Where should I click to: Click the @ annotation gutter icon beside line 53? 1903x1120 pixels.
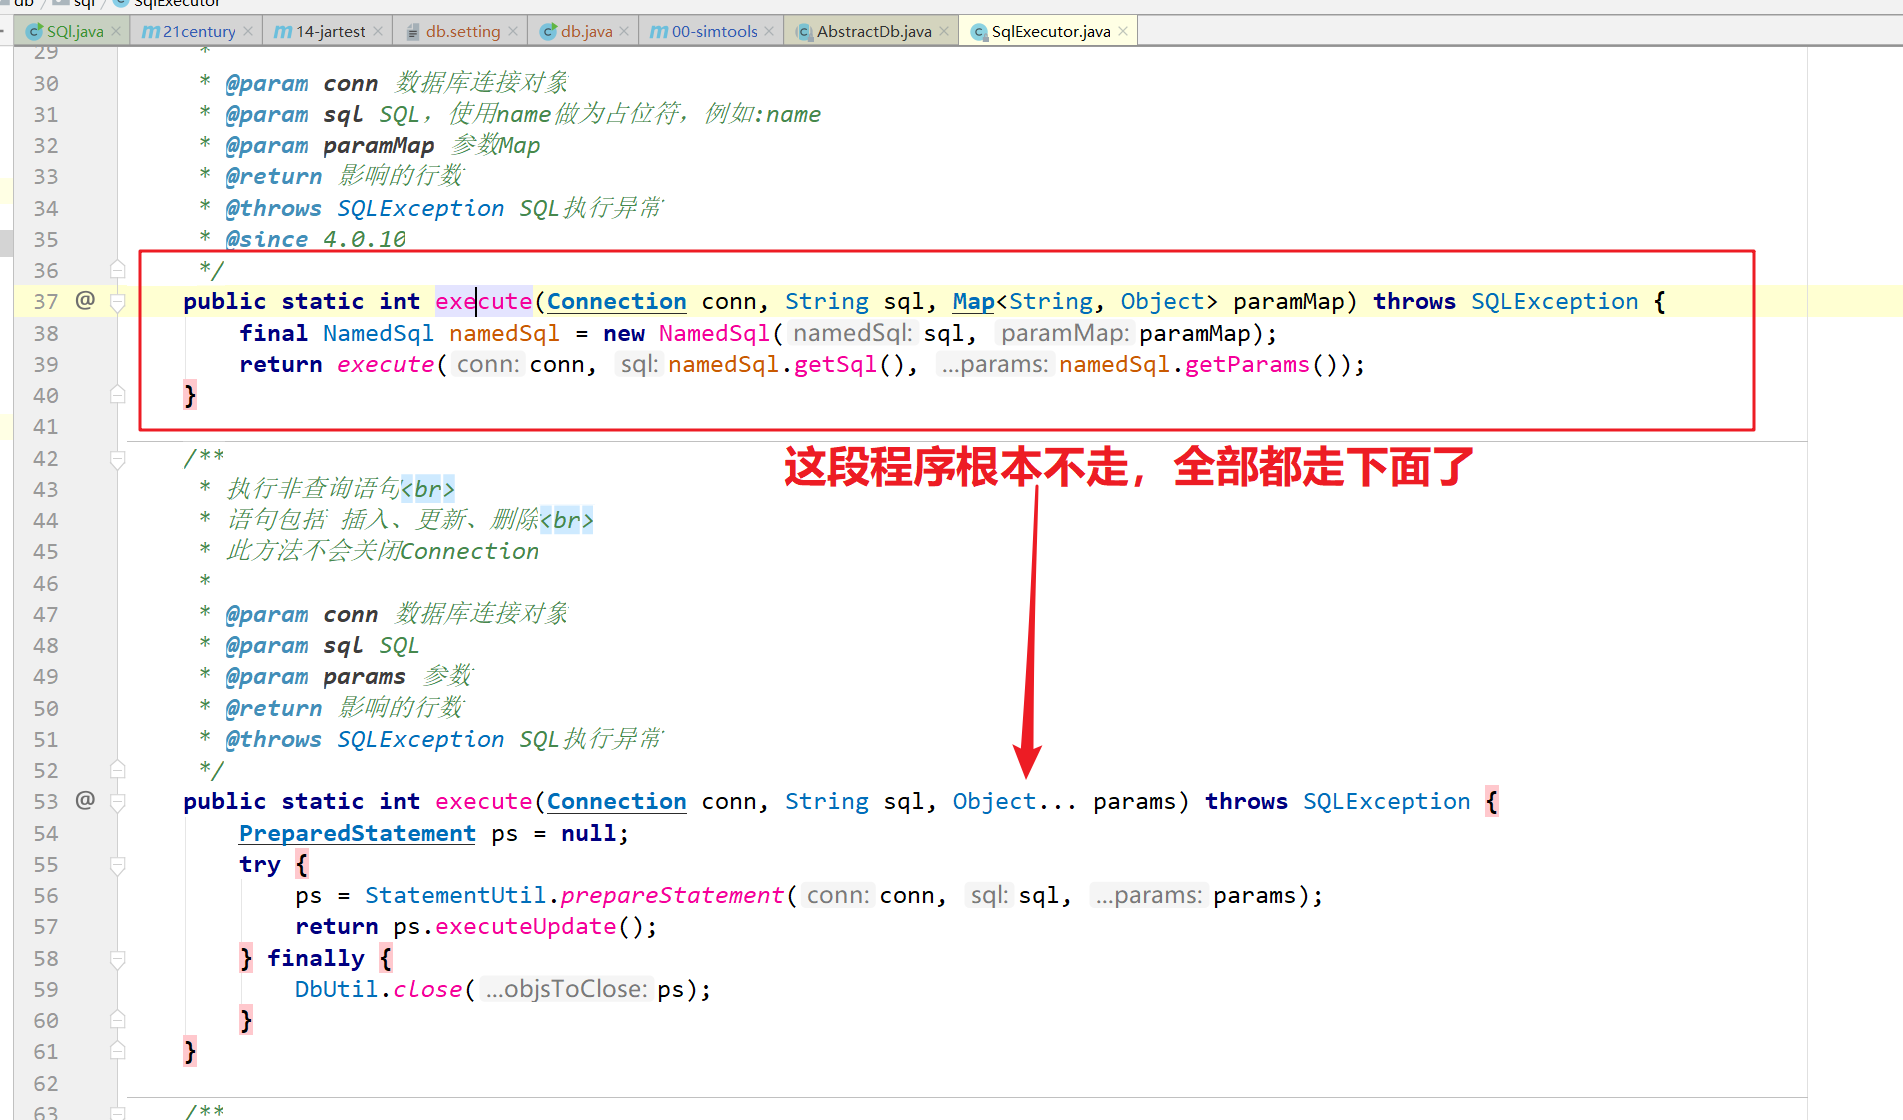[x=85, y=801]
